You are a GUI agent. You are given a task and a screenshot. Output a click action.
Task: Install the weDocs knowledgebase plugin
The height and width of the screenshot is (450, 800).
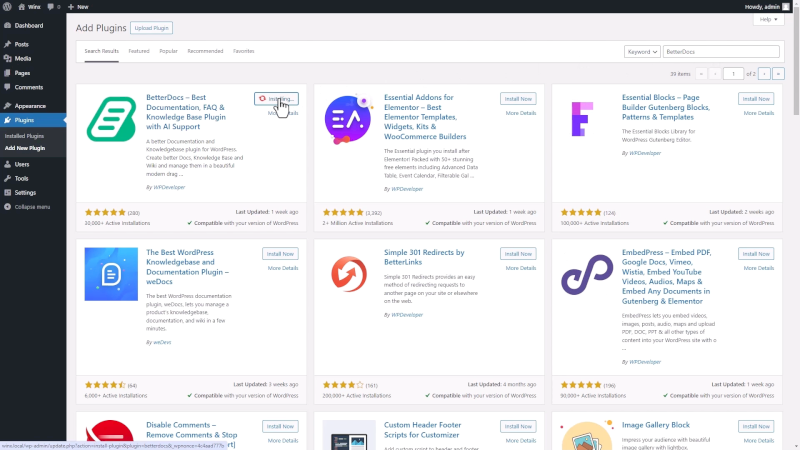[280, 254]
